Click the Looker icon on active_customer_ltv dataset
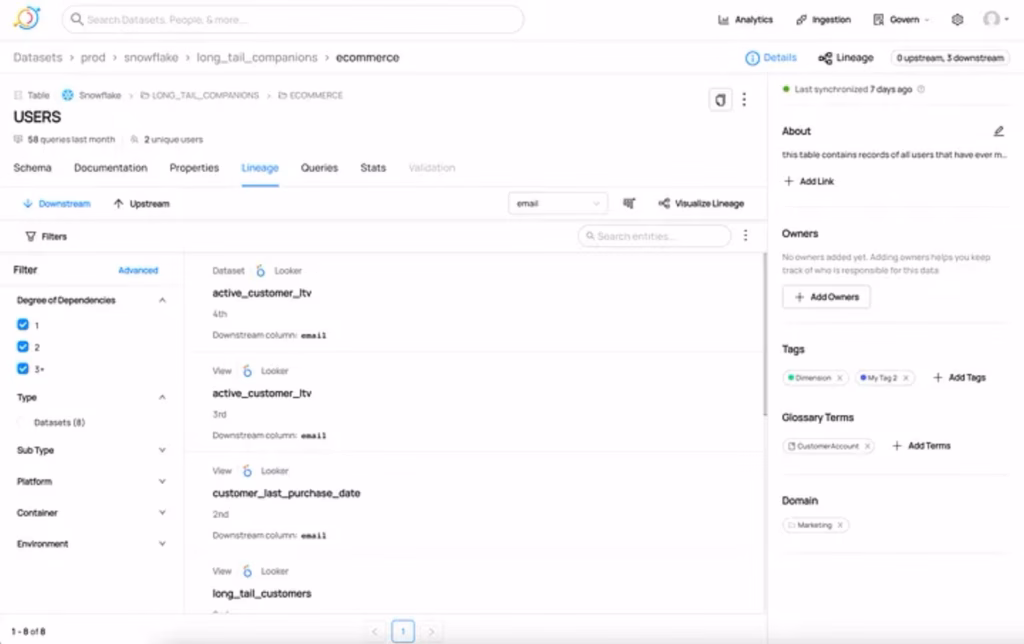1024x644 pixels. point(259,268)
